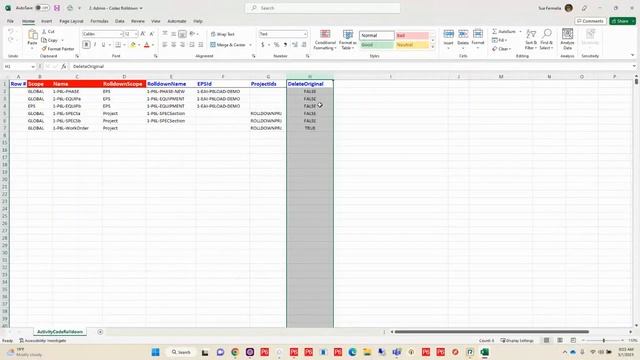Click the Decrease Font Size icon
This screenshot has width=640, height=360.
tap(151, 34)
